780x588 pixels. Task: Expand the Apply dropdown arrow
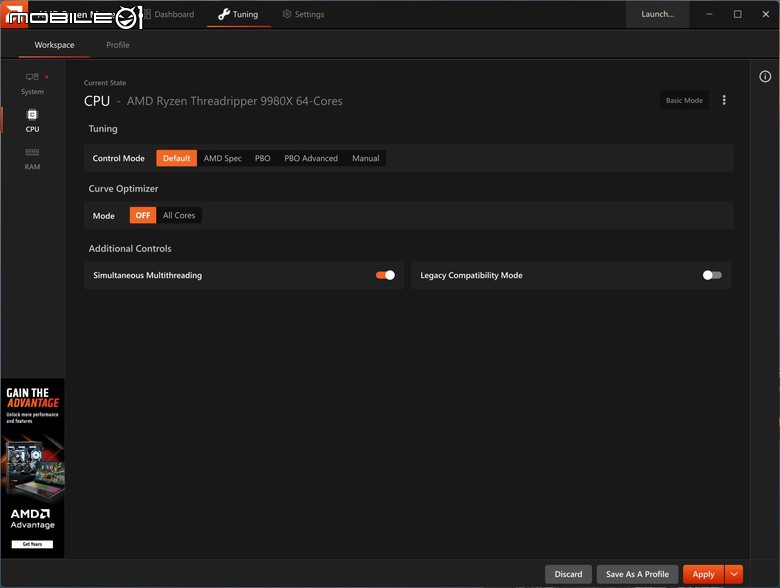734,574
